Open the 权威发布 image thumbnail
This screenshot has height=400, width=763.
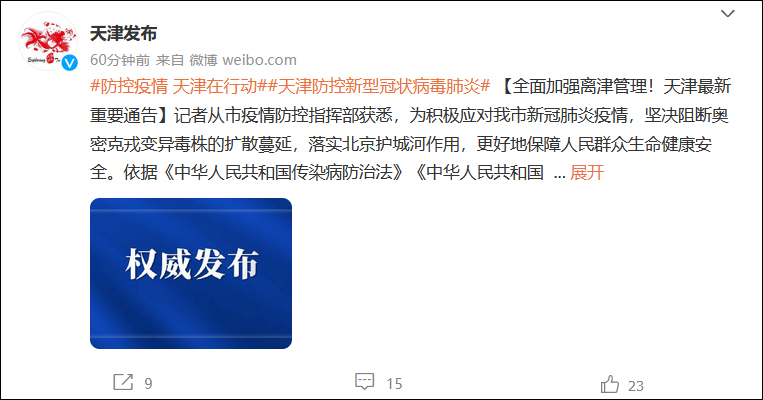point(191,273)
